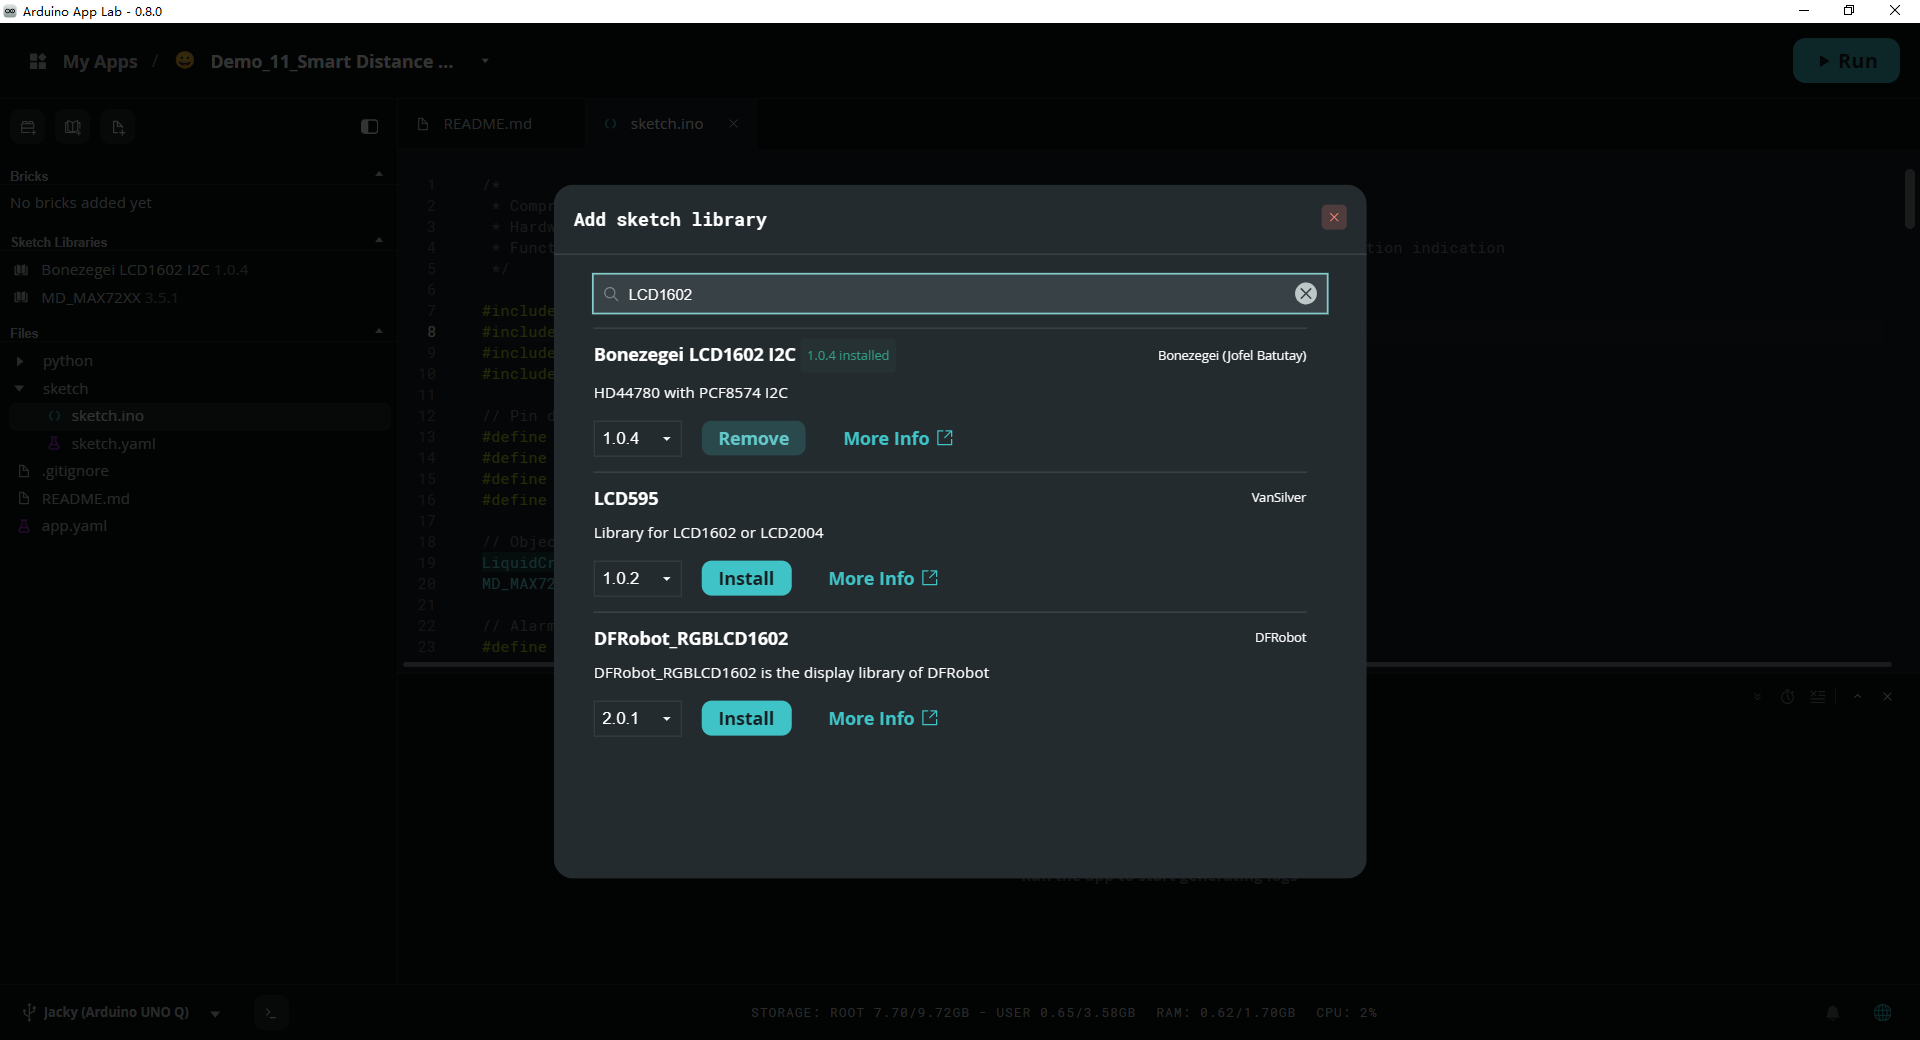Open the app name dropdown arrow
The height and width of the screenshot is (1040, 1920).
485,61
